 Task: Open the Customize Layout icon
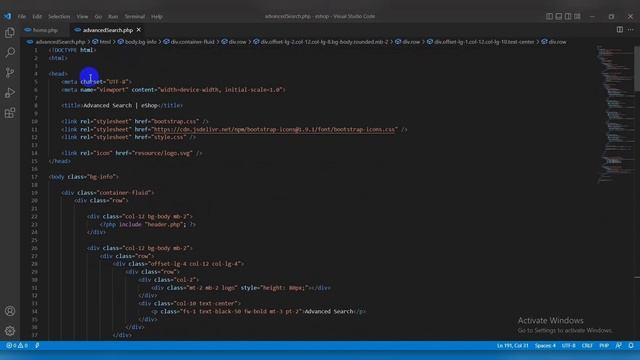(577, 16)
